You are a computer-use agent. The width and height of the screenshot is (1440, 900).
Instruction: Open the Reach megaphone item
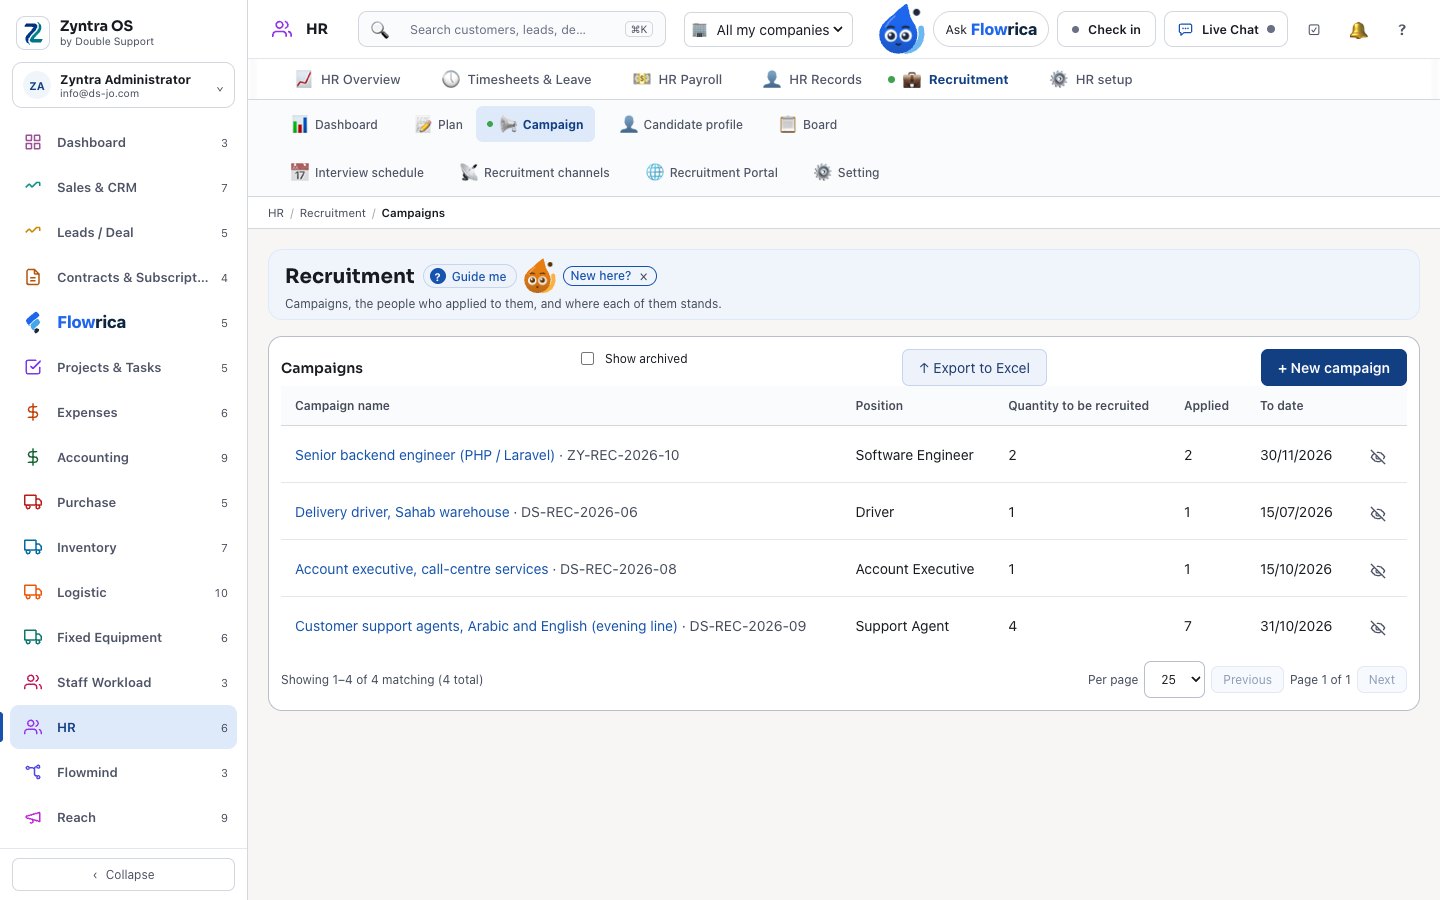pyautogui.click(x=124, y=818)
